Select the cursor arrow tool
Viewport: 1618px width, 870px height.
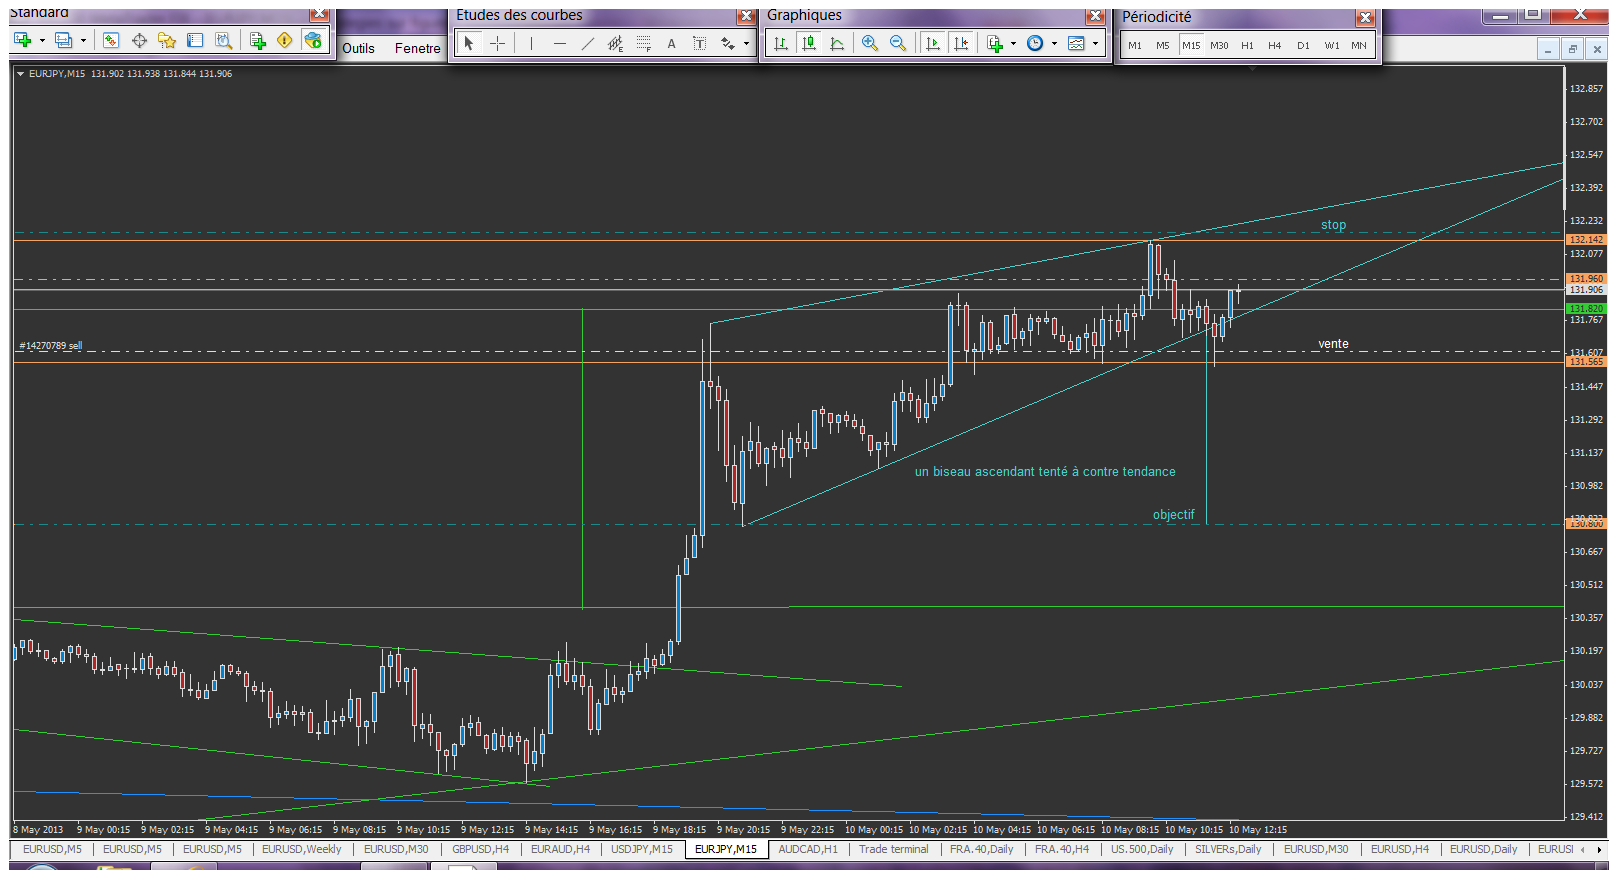(x=469, y=43)
